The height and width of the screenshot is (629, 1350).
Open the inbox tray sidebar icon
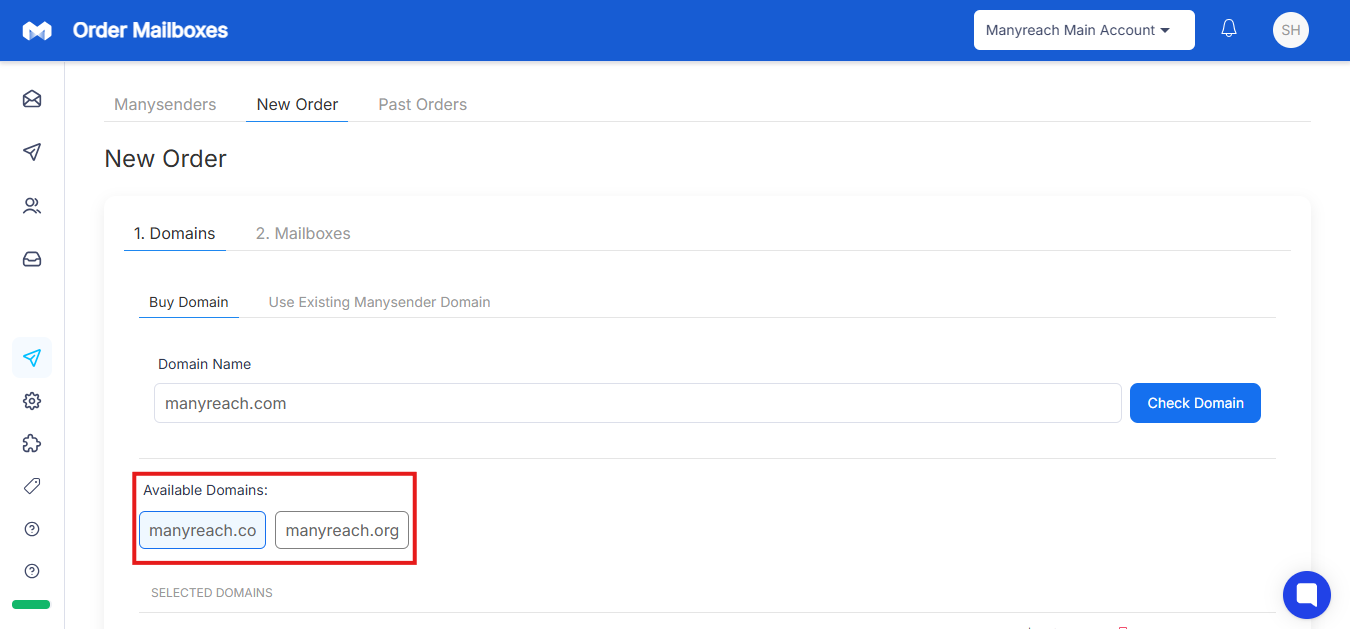click(x=32, y=259)
